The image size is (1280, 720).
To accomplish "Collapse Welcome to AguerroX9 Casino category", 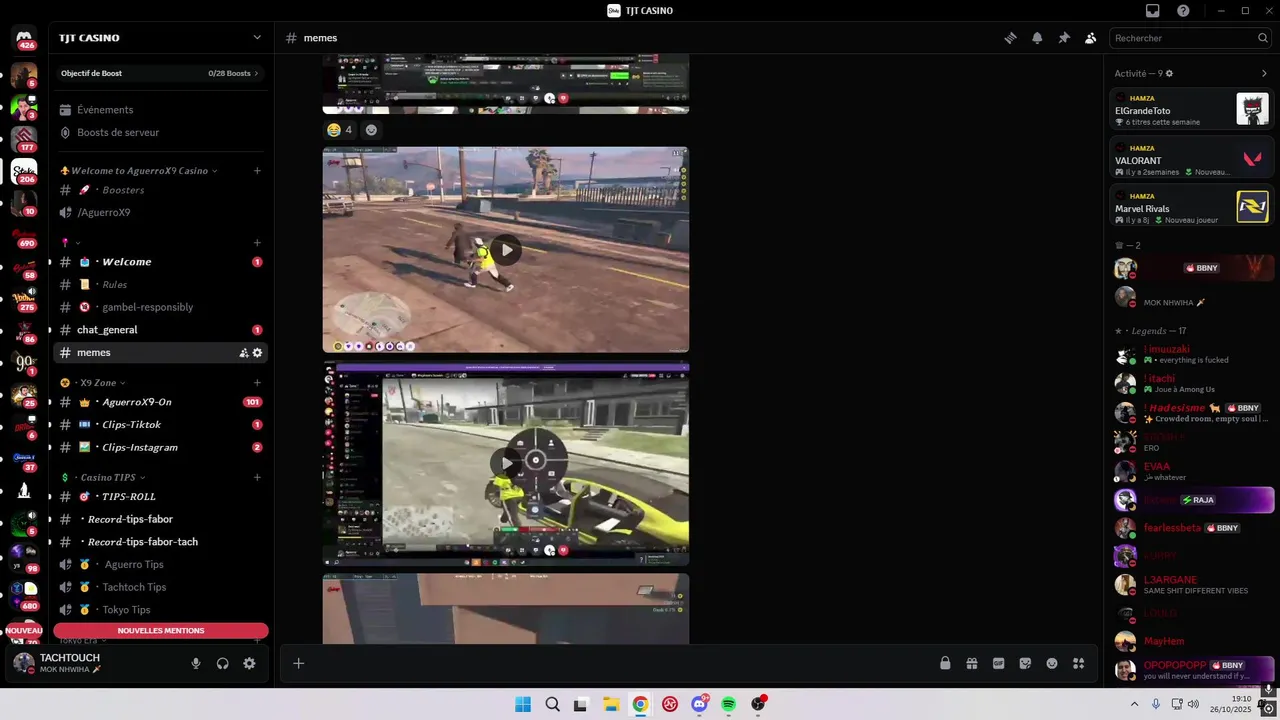I will [x=215, y=171].
